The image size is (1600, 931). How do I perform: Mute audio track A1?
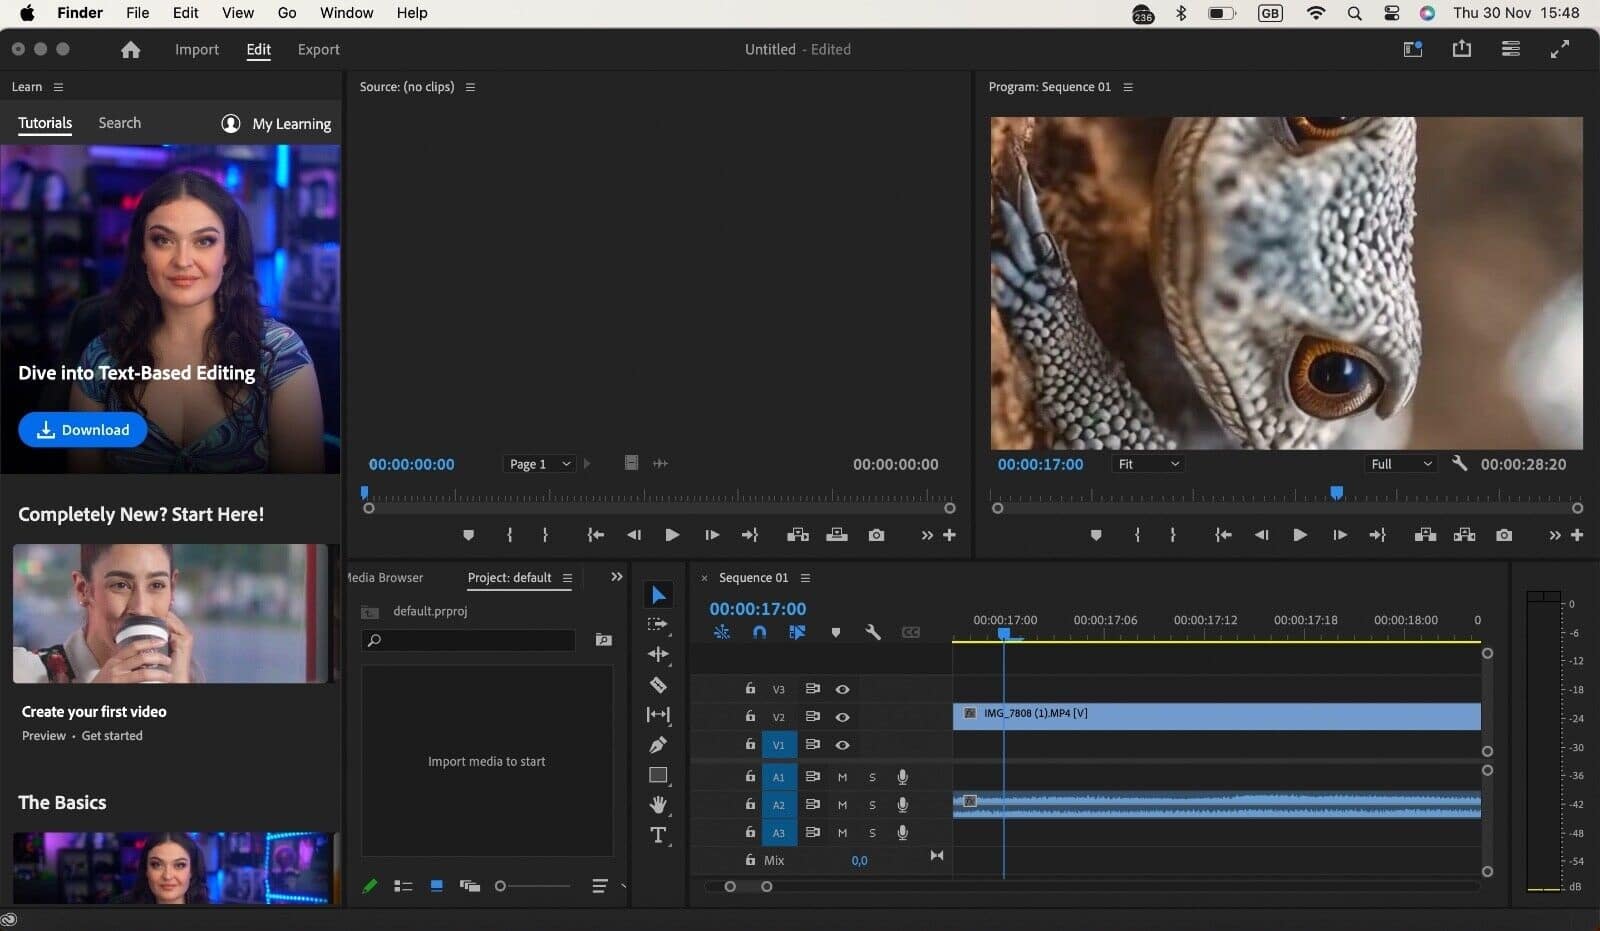click(x=842, y=777)
